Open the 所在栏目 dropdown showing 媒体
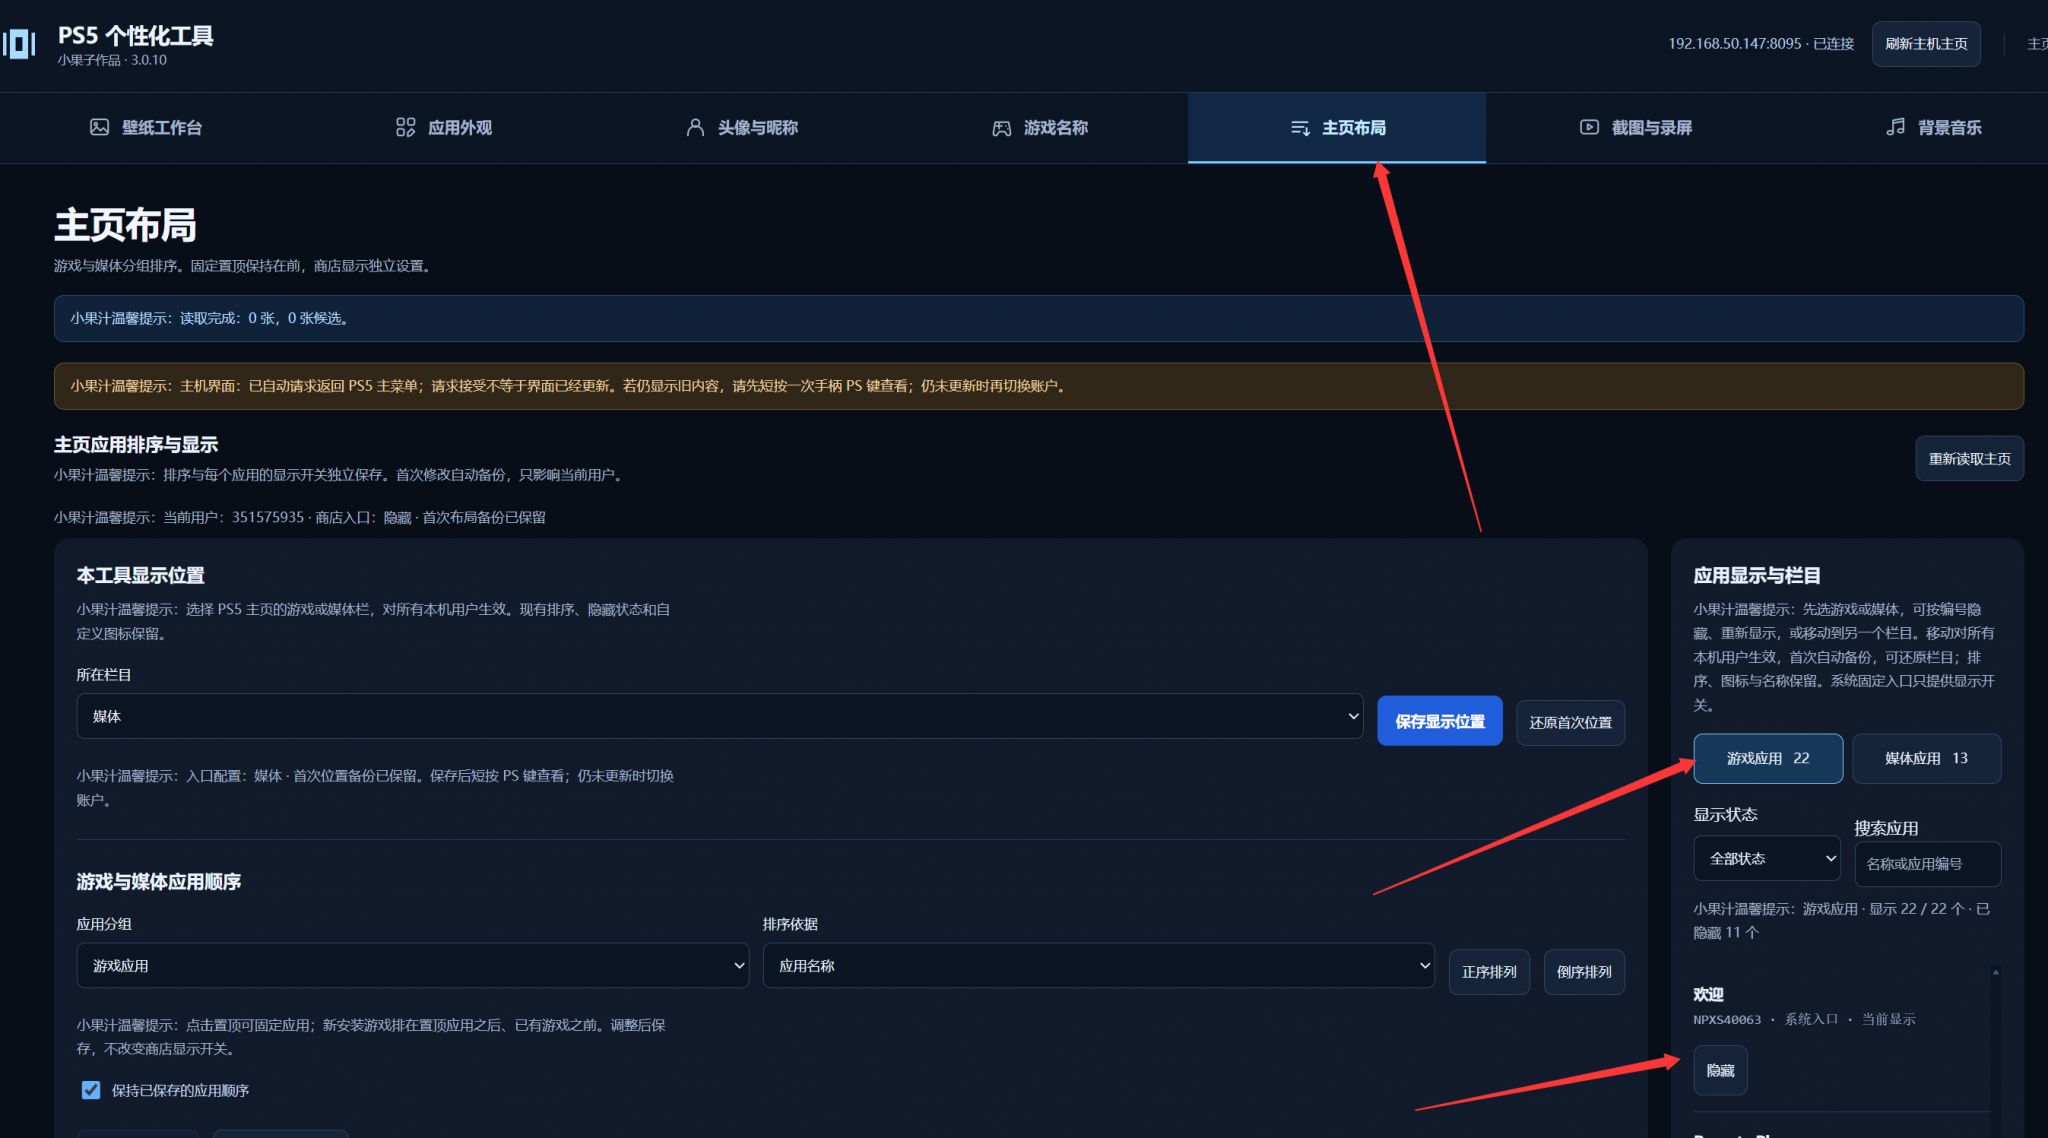The width and height of the screenshot is (2048, 1138). [719, 716]
